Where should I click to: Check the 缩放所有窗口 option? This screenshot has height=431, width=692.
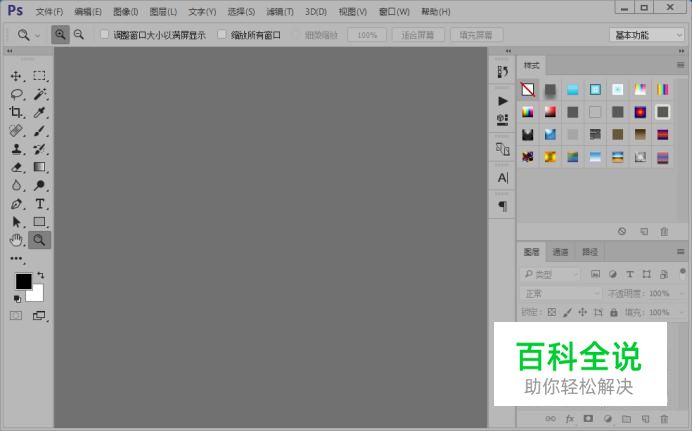pyautogui.click(x=222, y=34)
